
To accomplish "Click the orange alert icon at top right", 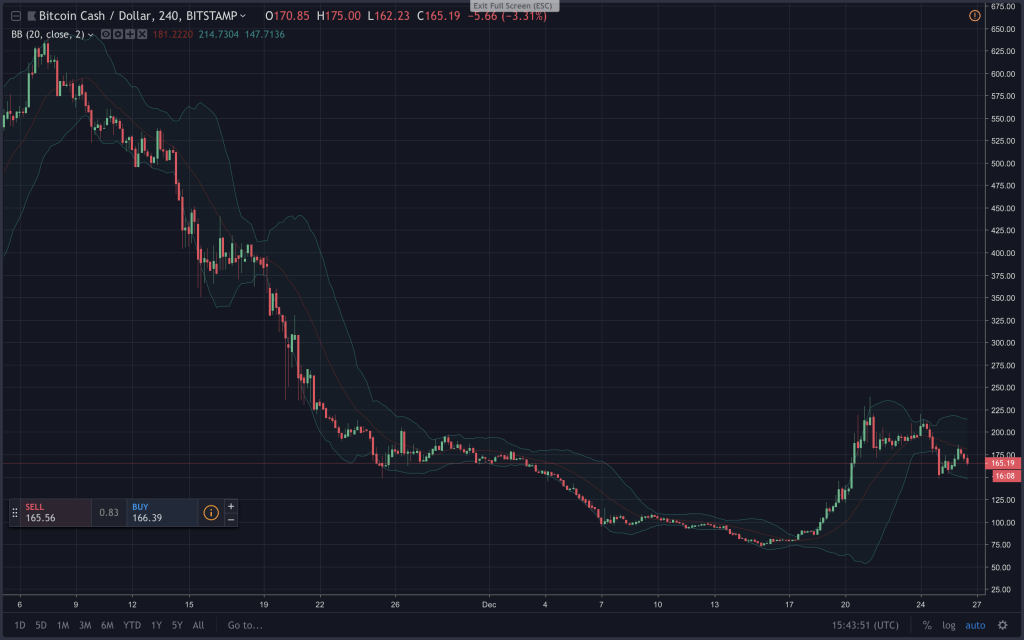I will coord(975,16).
